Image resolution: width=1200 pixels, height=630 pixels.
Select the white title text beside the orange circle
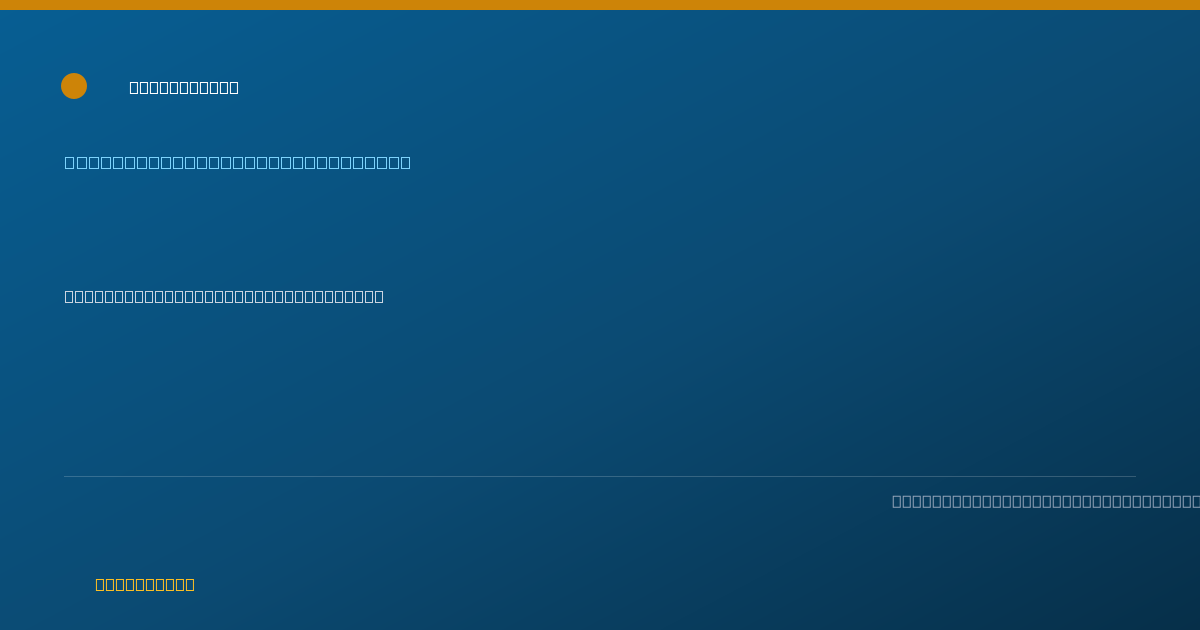(x=184, y=87)
